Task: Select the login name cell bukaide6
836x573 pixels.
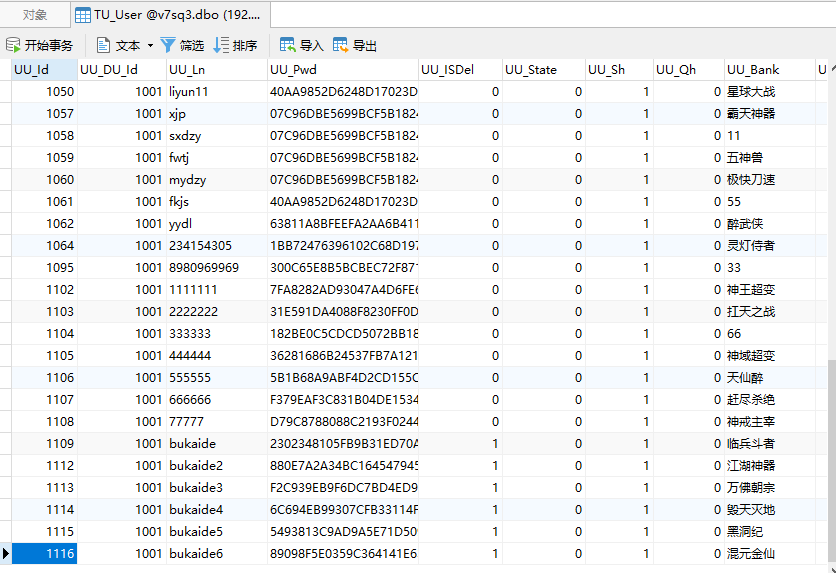Action: (x=217, y=553)
